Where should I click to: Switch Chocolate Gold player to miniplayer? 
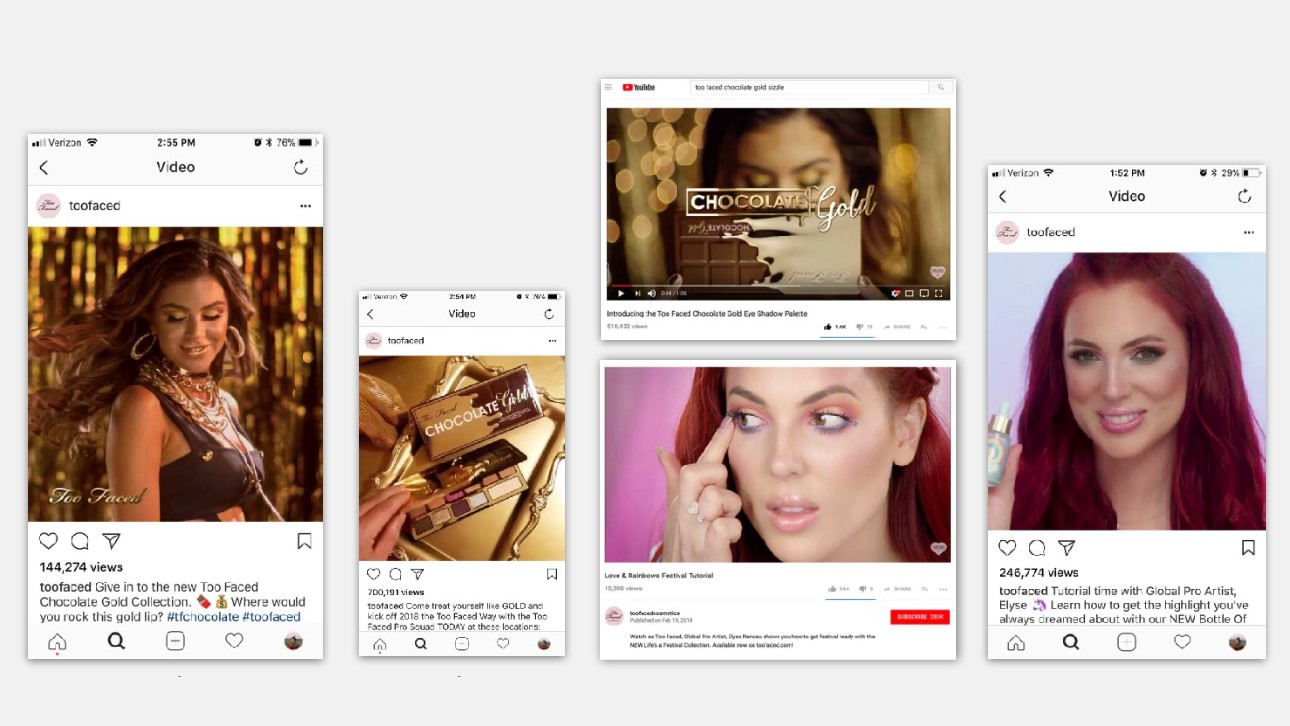point(909,293)
